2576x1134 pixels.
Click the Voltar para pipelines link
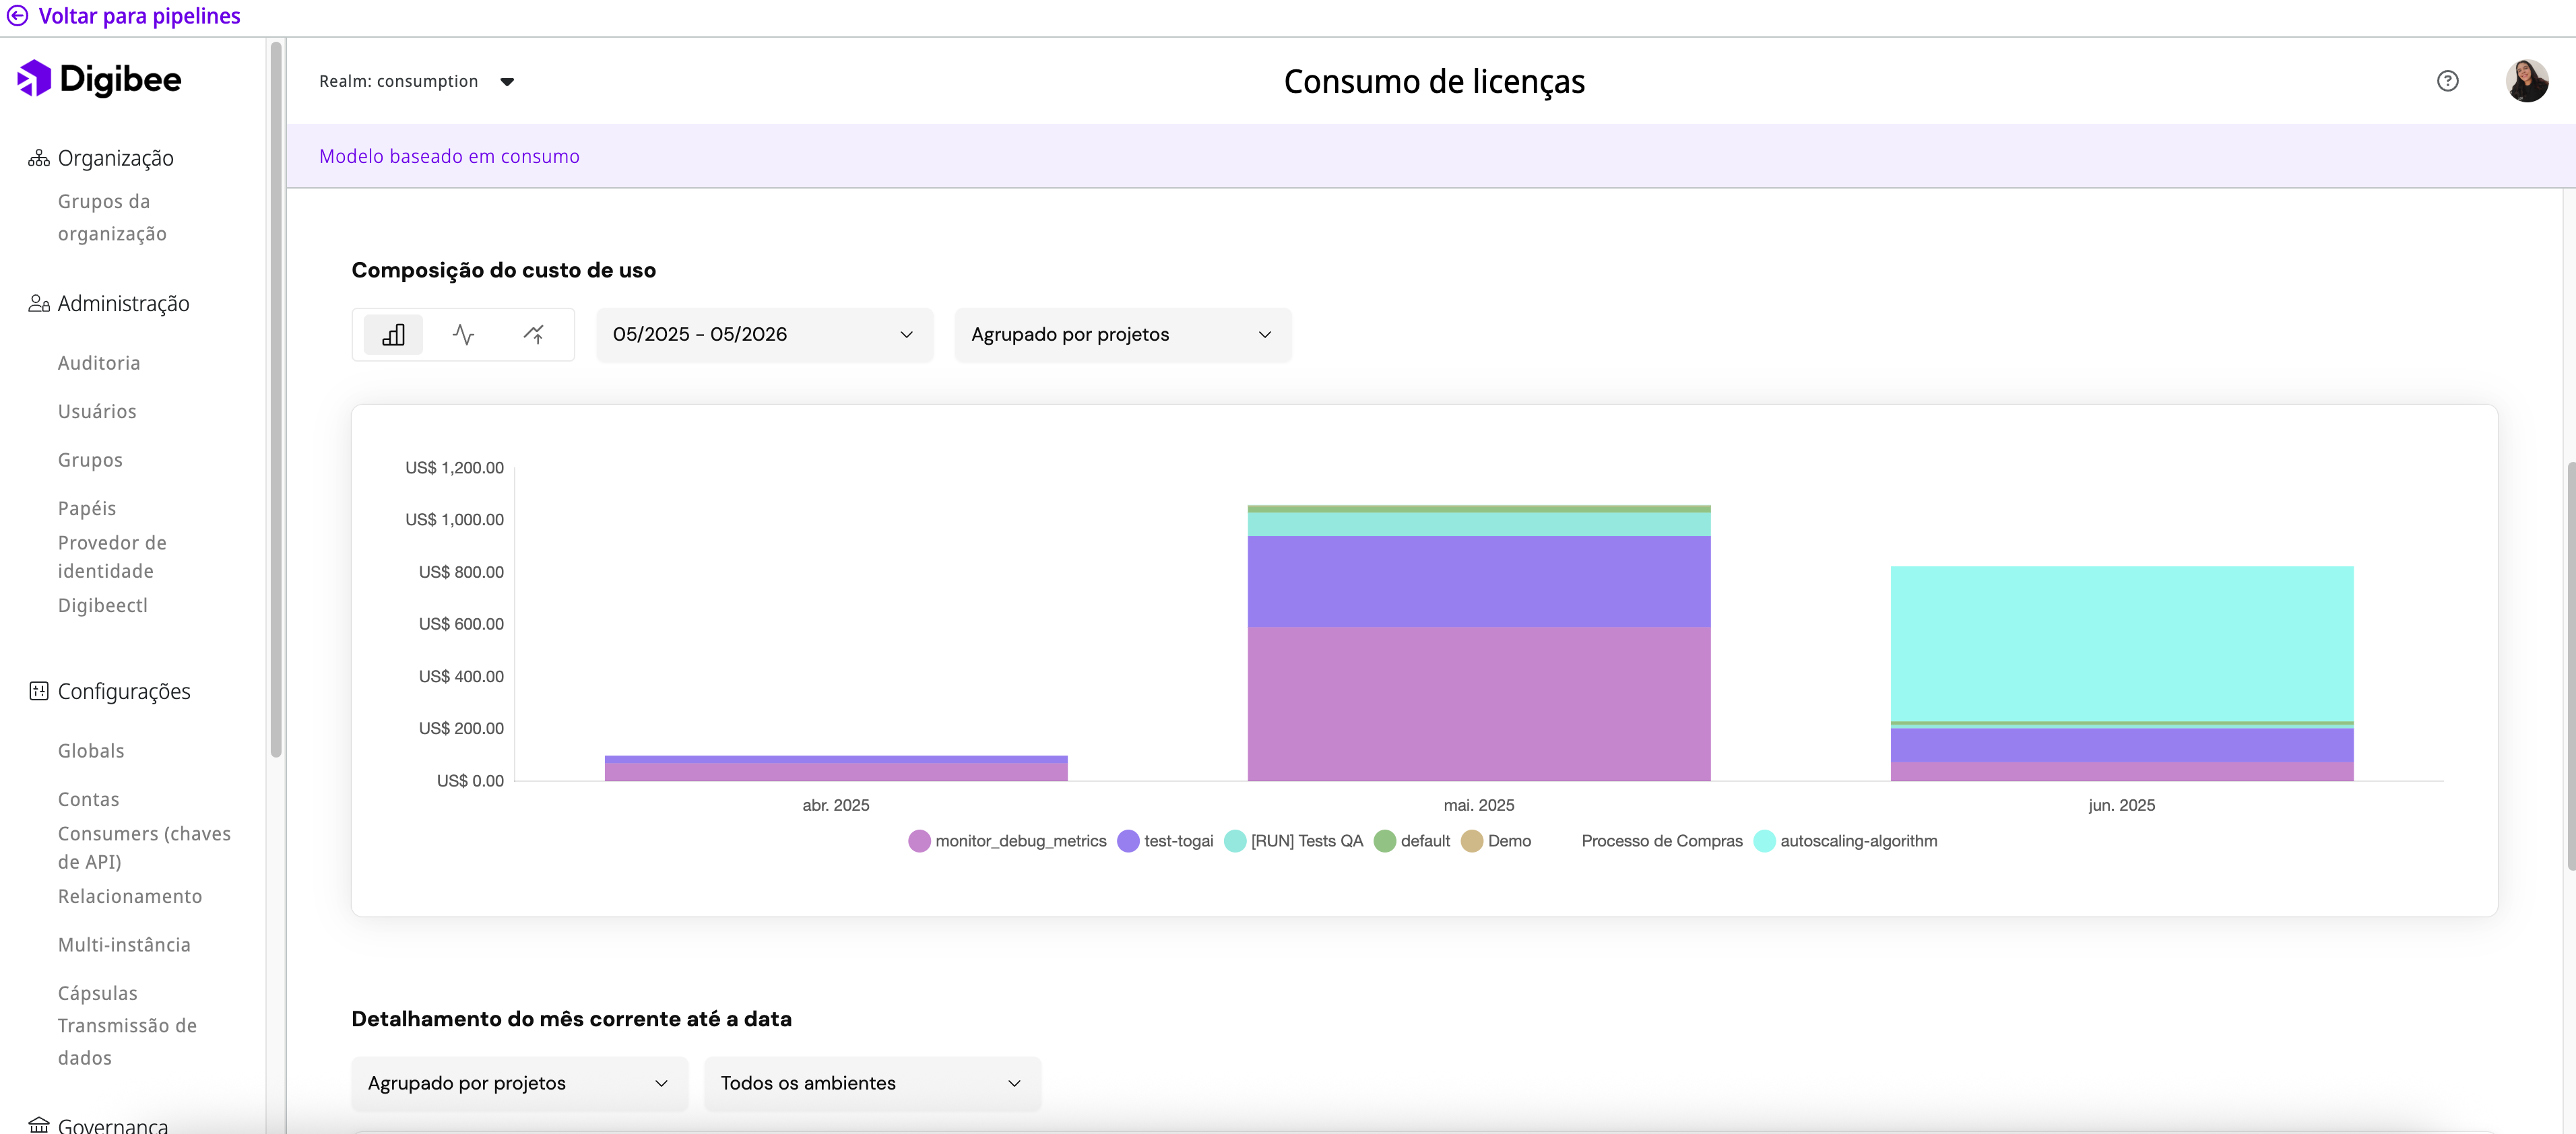click(139, 16)
